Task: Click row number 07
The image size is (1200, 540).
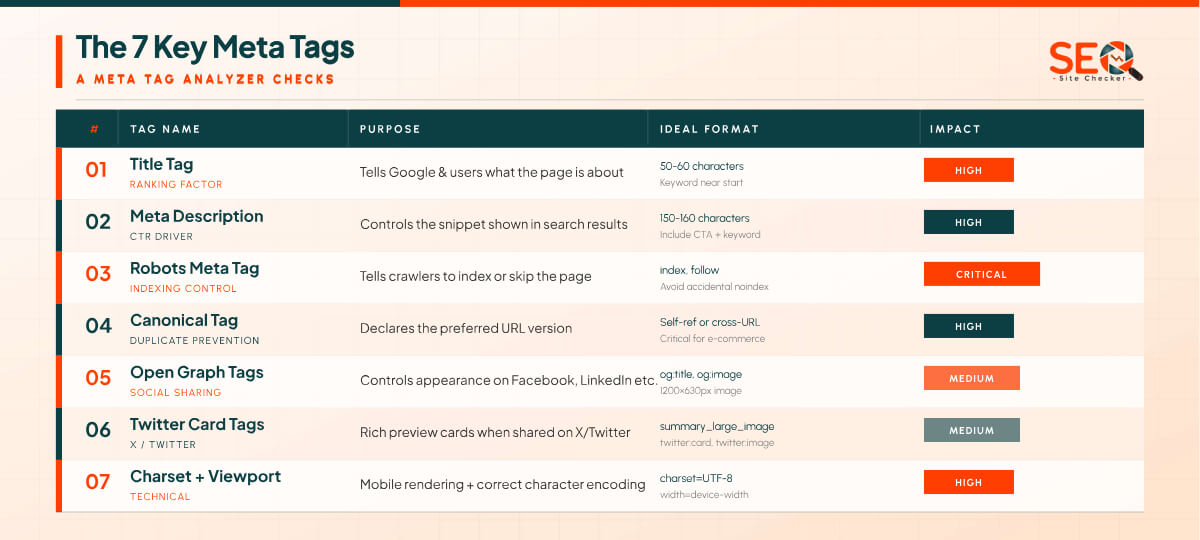Action: coord(97,482)
